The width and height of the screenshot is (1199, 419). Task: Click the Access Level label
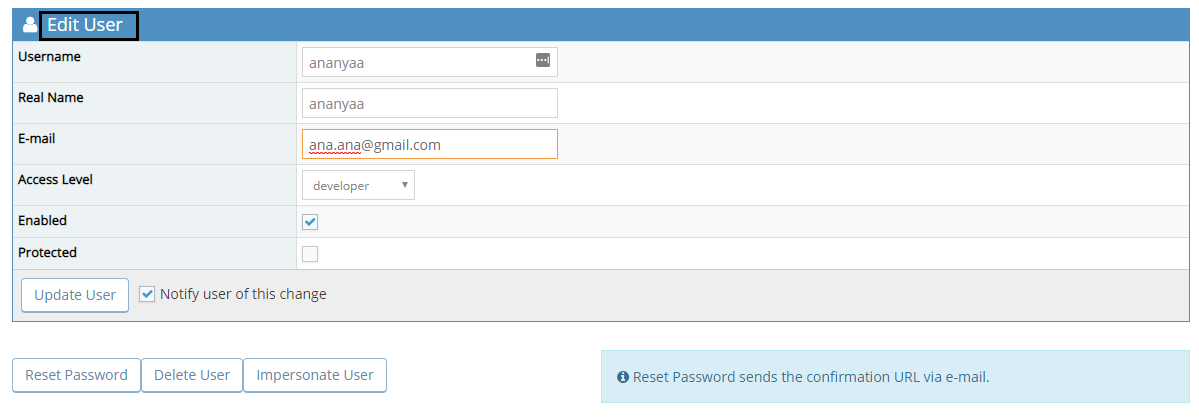click(55, 180)
